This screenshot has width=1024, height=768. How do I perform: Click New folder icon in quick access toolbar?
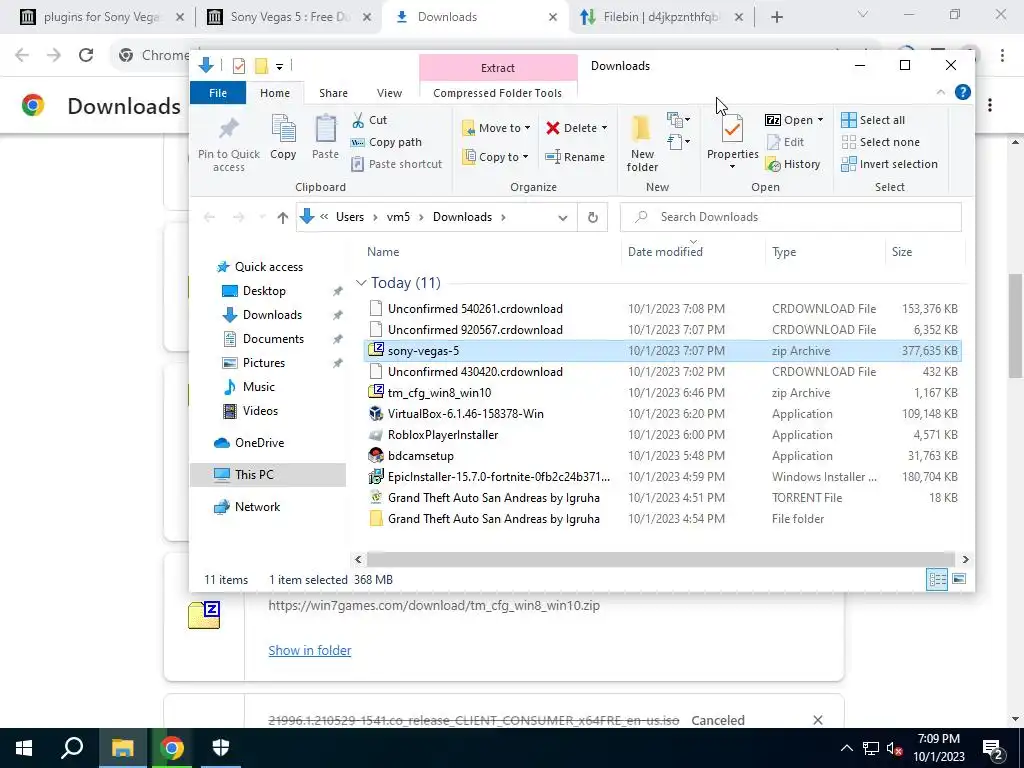point(261,66)
